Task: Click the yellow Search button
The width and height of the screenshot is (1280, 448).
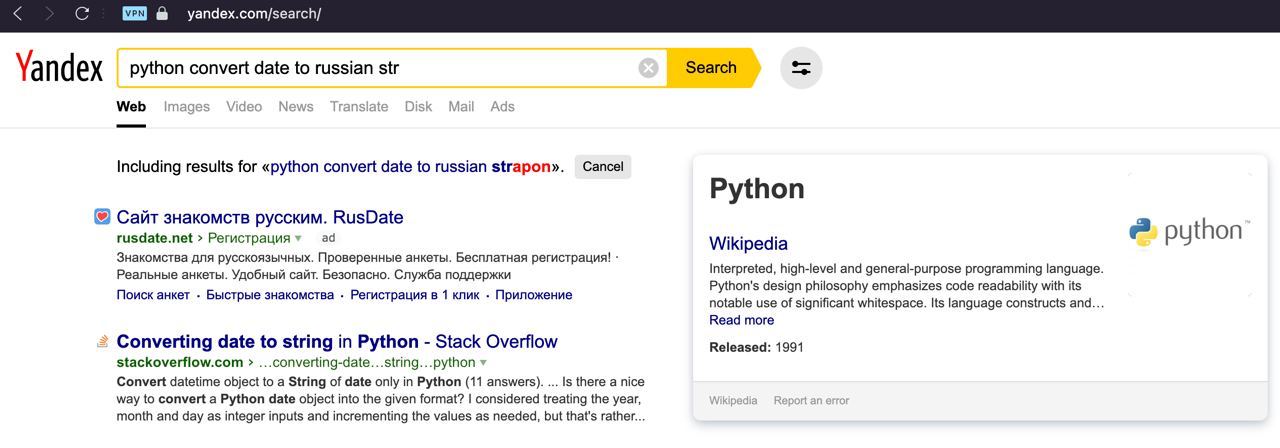Action: tap(711, 68)
